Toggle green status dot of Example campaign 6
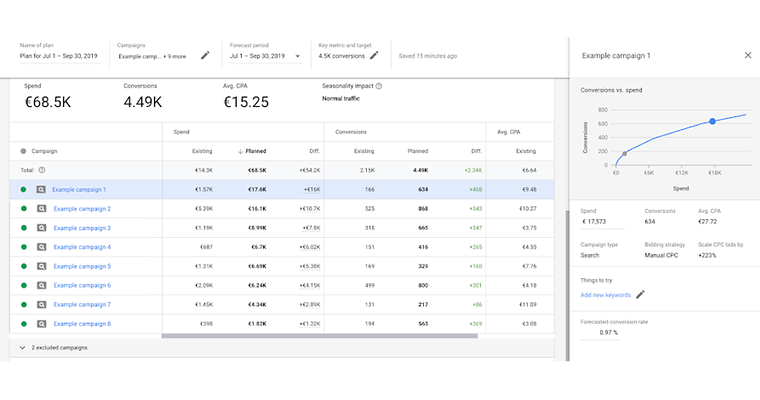Screen dimensions: 760x400 (x=23, y=286)
